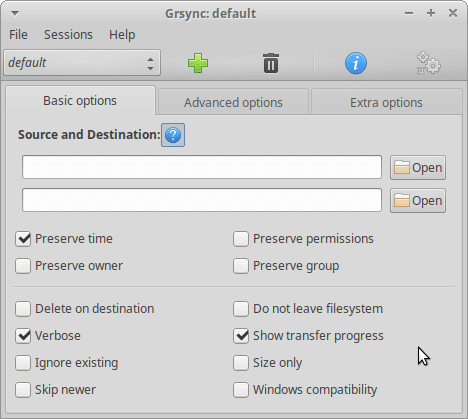
Task: Open the Help menu
Action: (x=122, y=35)
